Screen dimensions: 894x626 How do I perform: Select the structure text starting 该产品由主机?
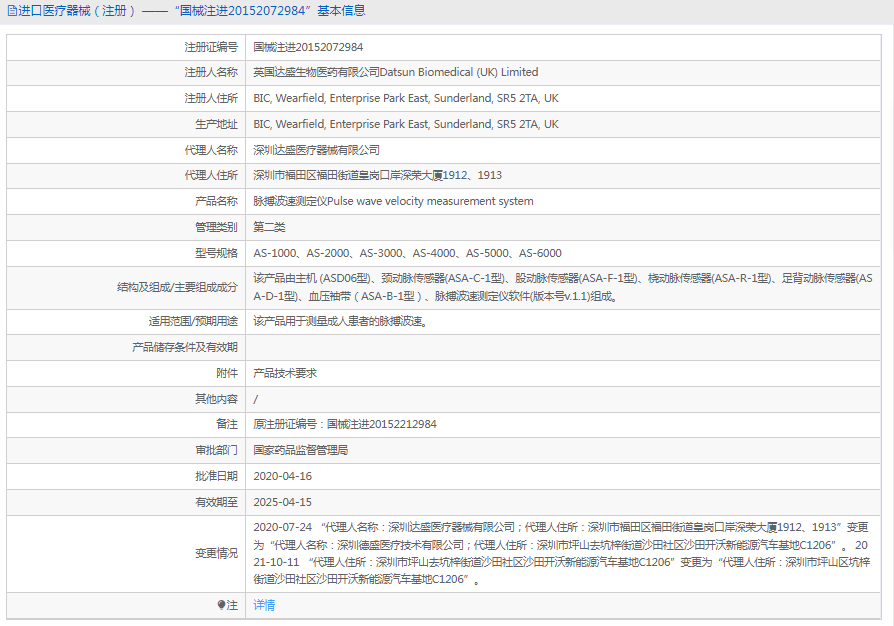563,287
